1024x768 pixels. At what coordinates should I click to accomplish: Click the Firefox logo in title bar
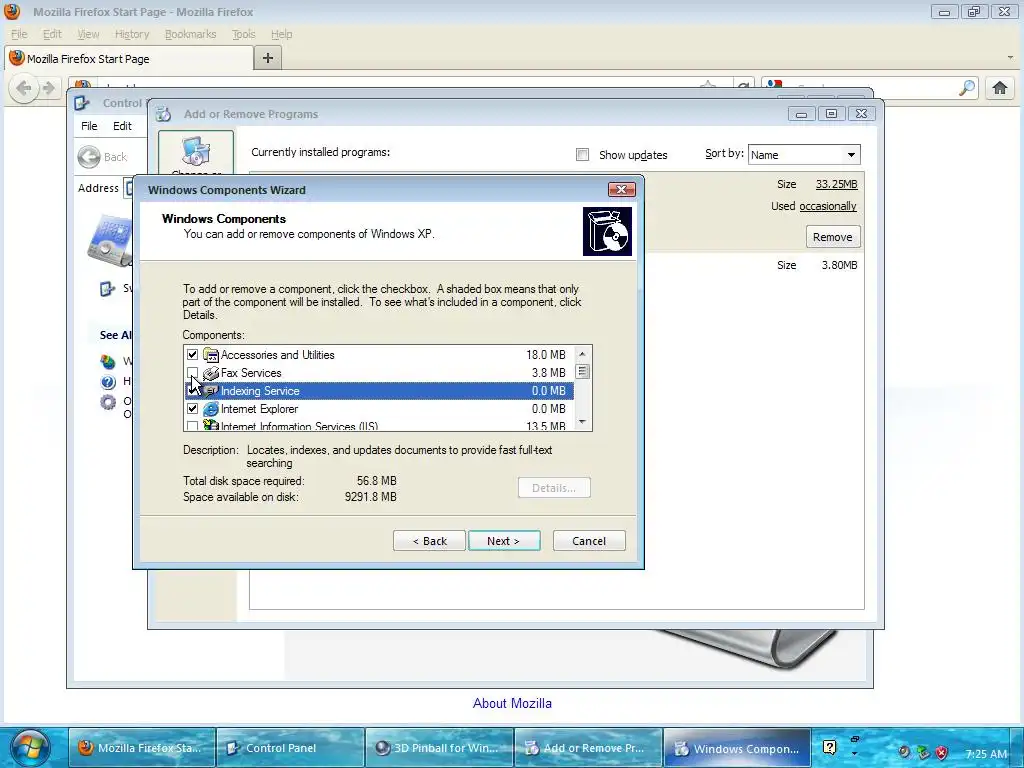pos(12,11)
